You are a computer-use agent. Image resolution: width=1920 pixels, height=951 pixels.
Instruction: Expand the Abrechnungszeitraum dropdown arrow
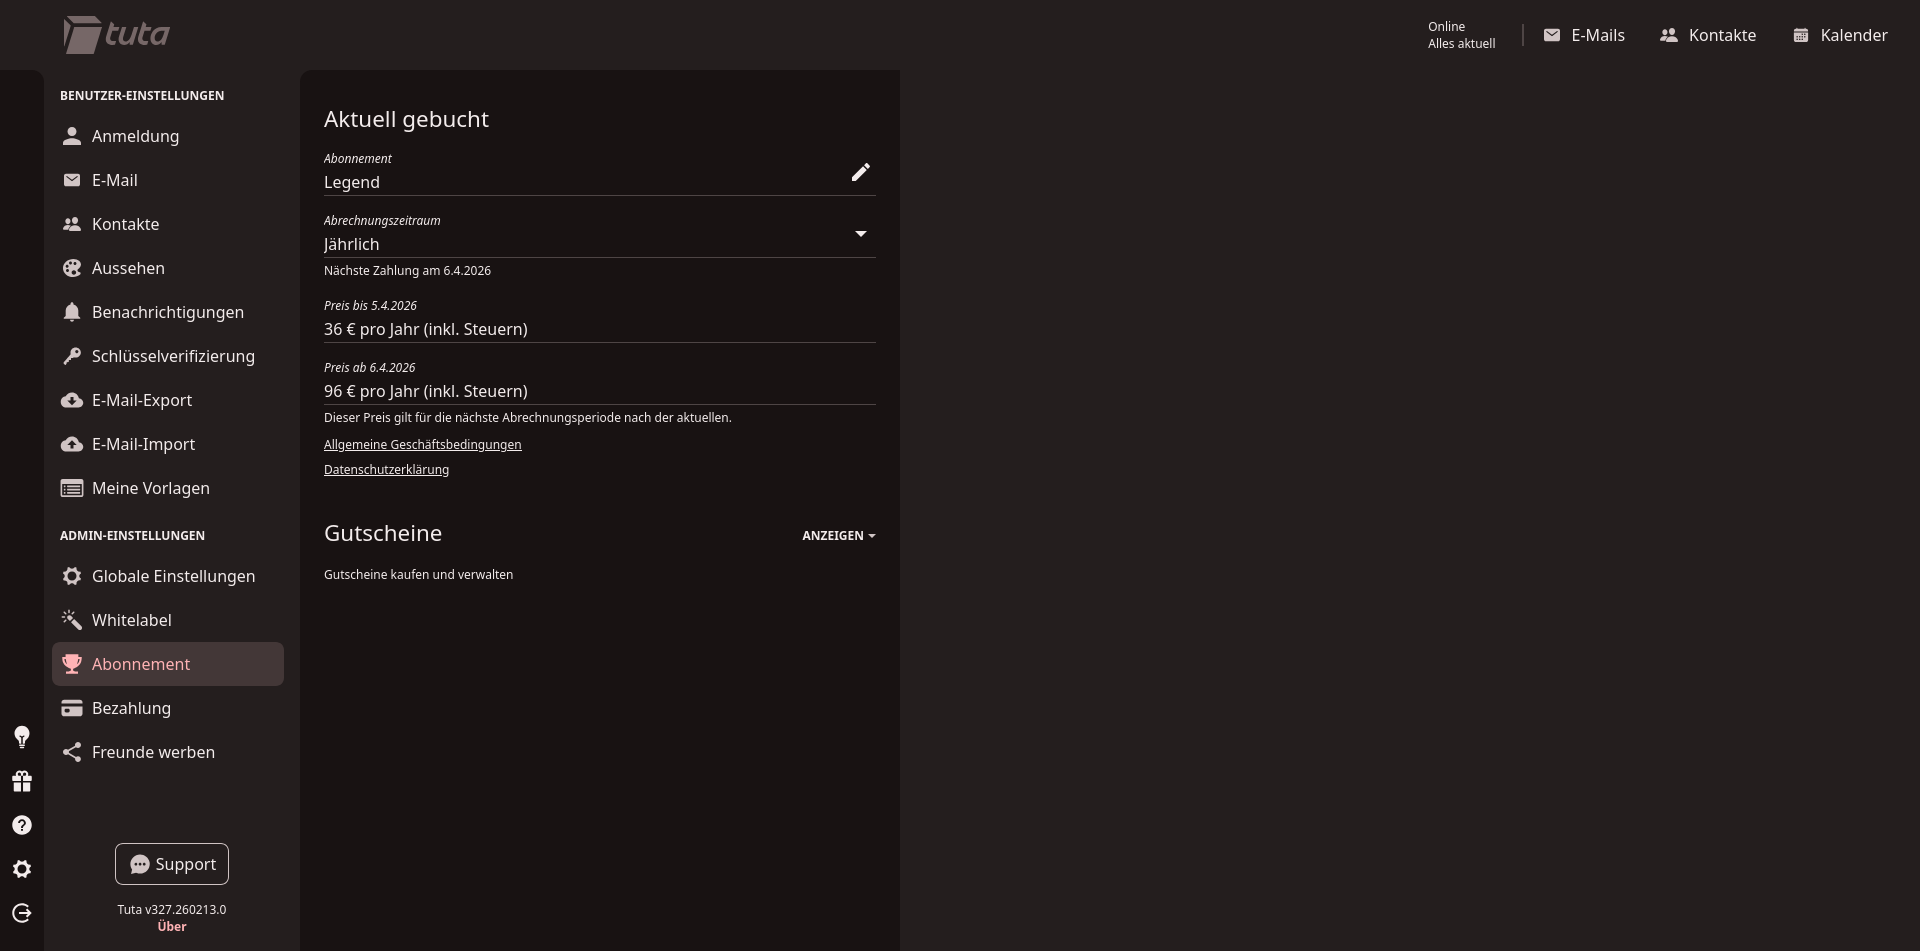pyautogui.click(x=860, y=234)
